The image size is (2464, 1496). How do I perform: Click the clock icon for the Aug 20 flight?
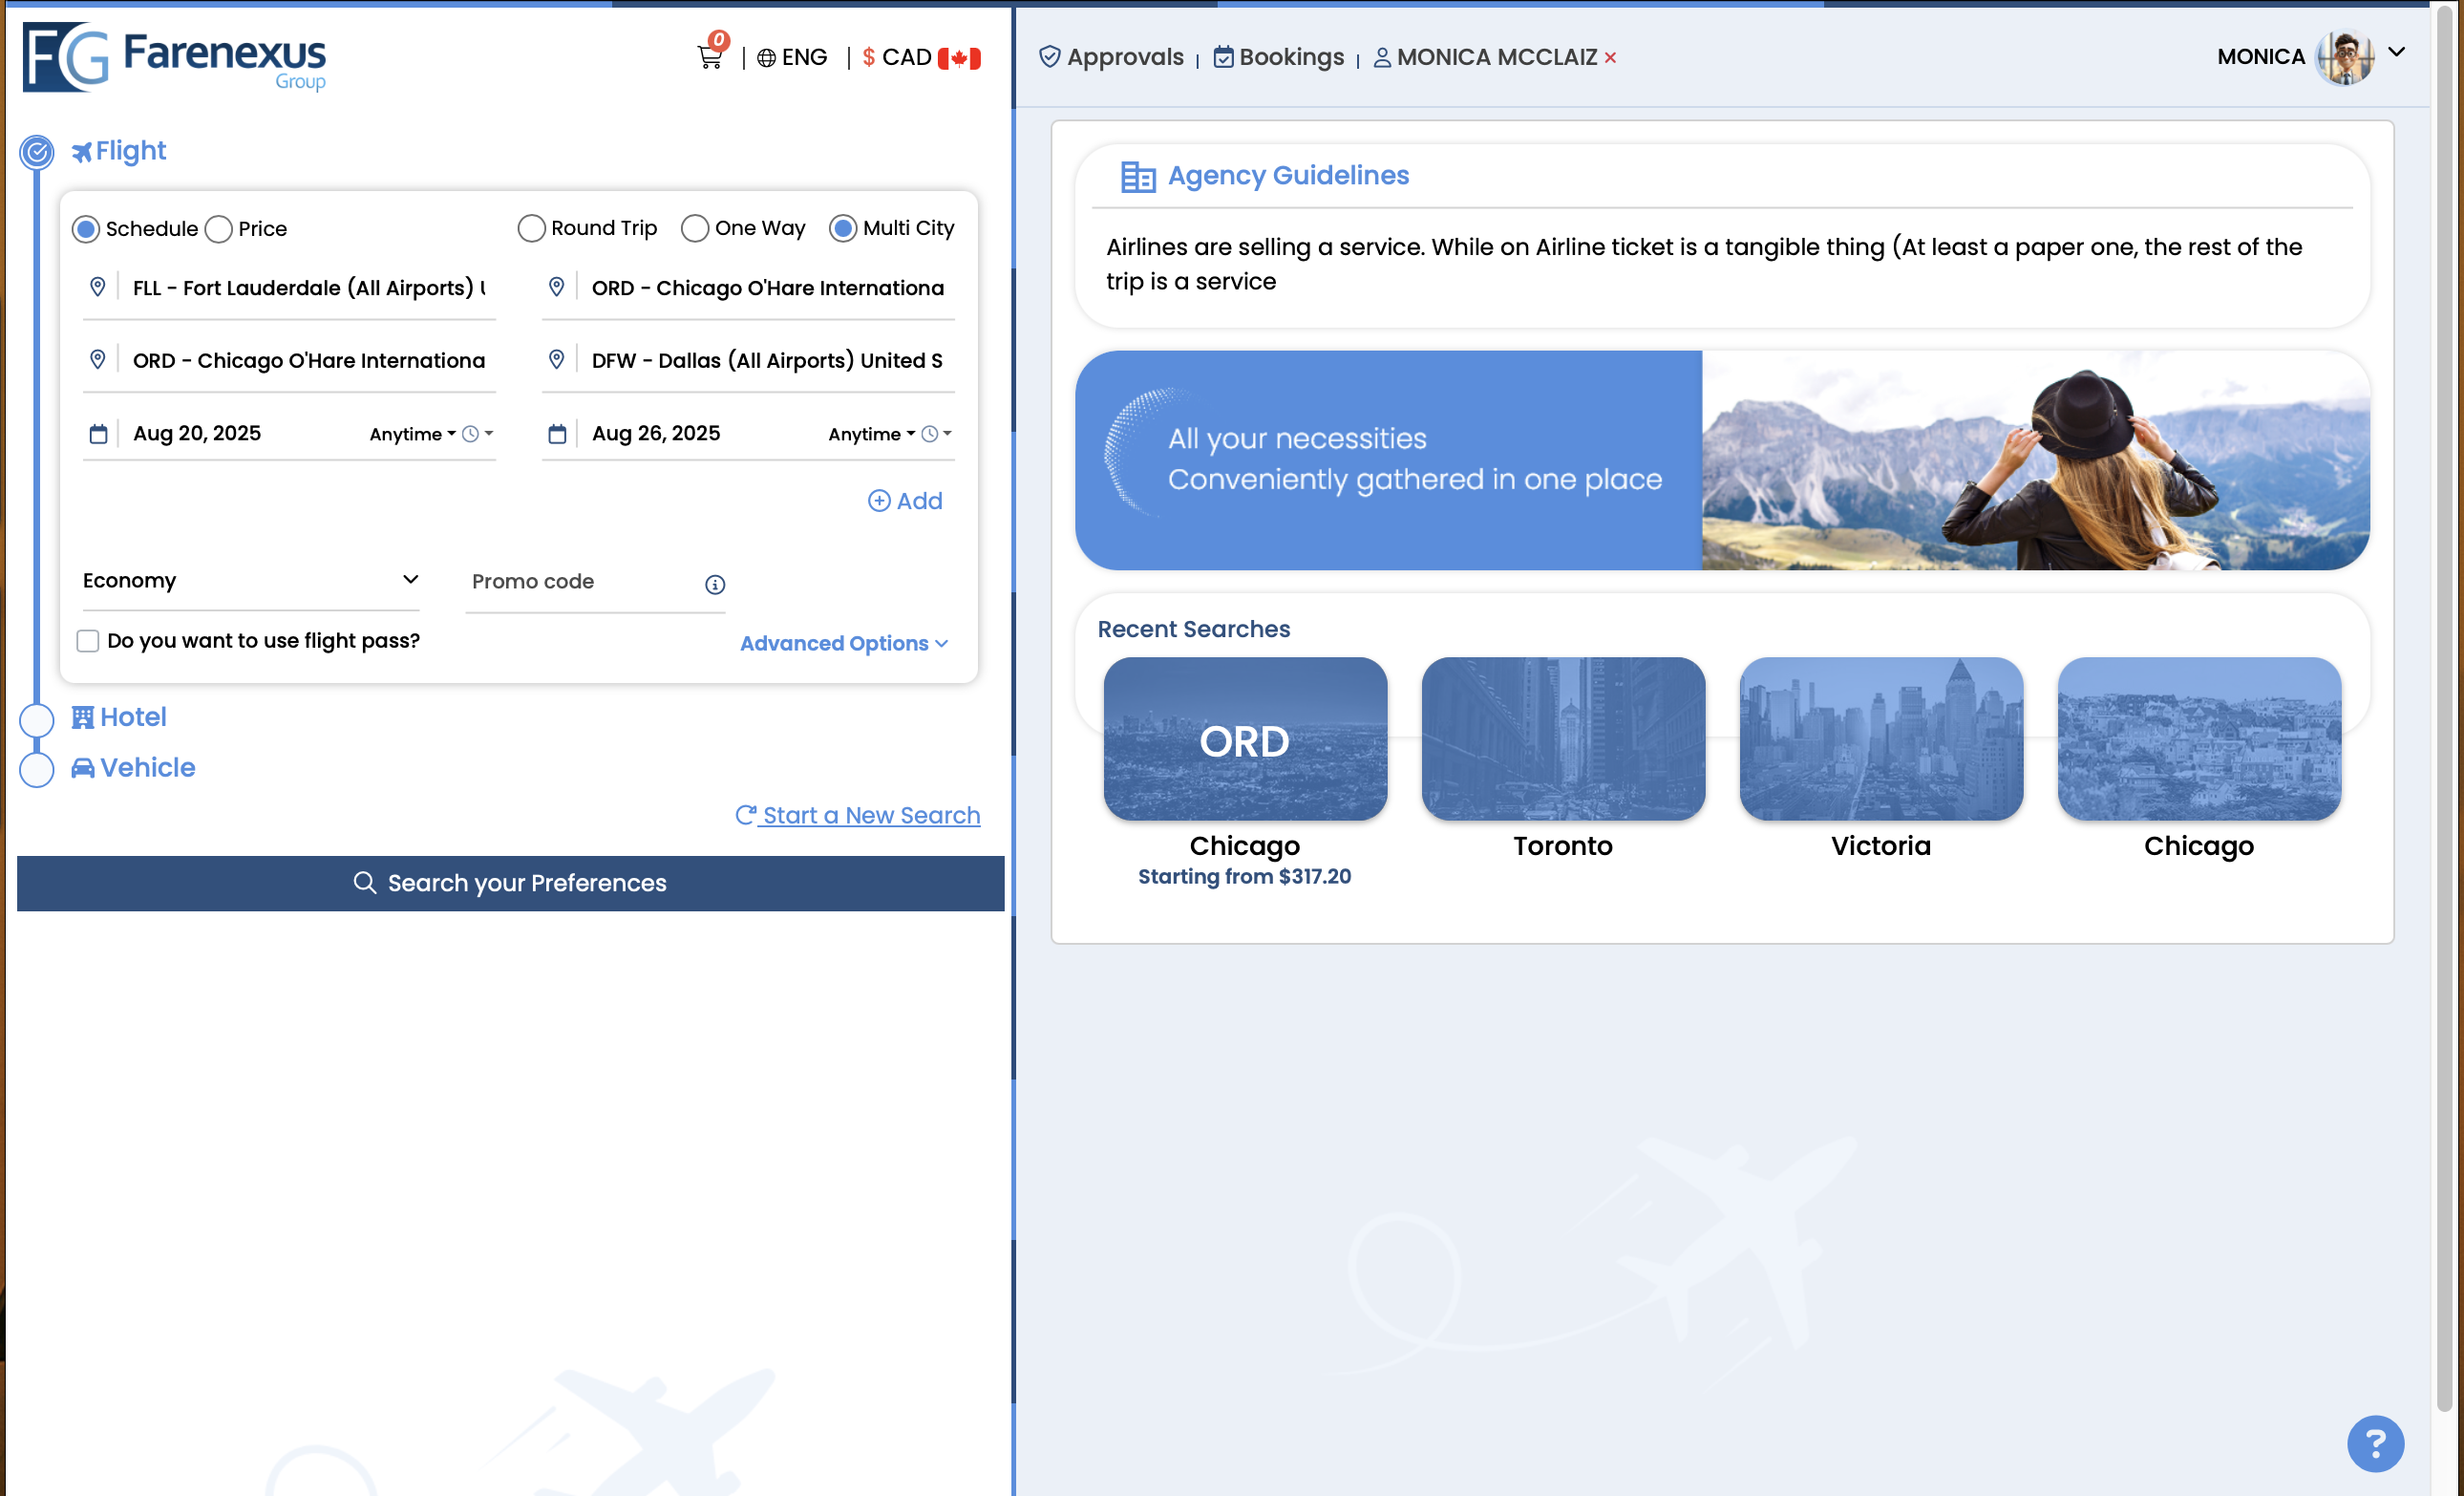[471, 434]
